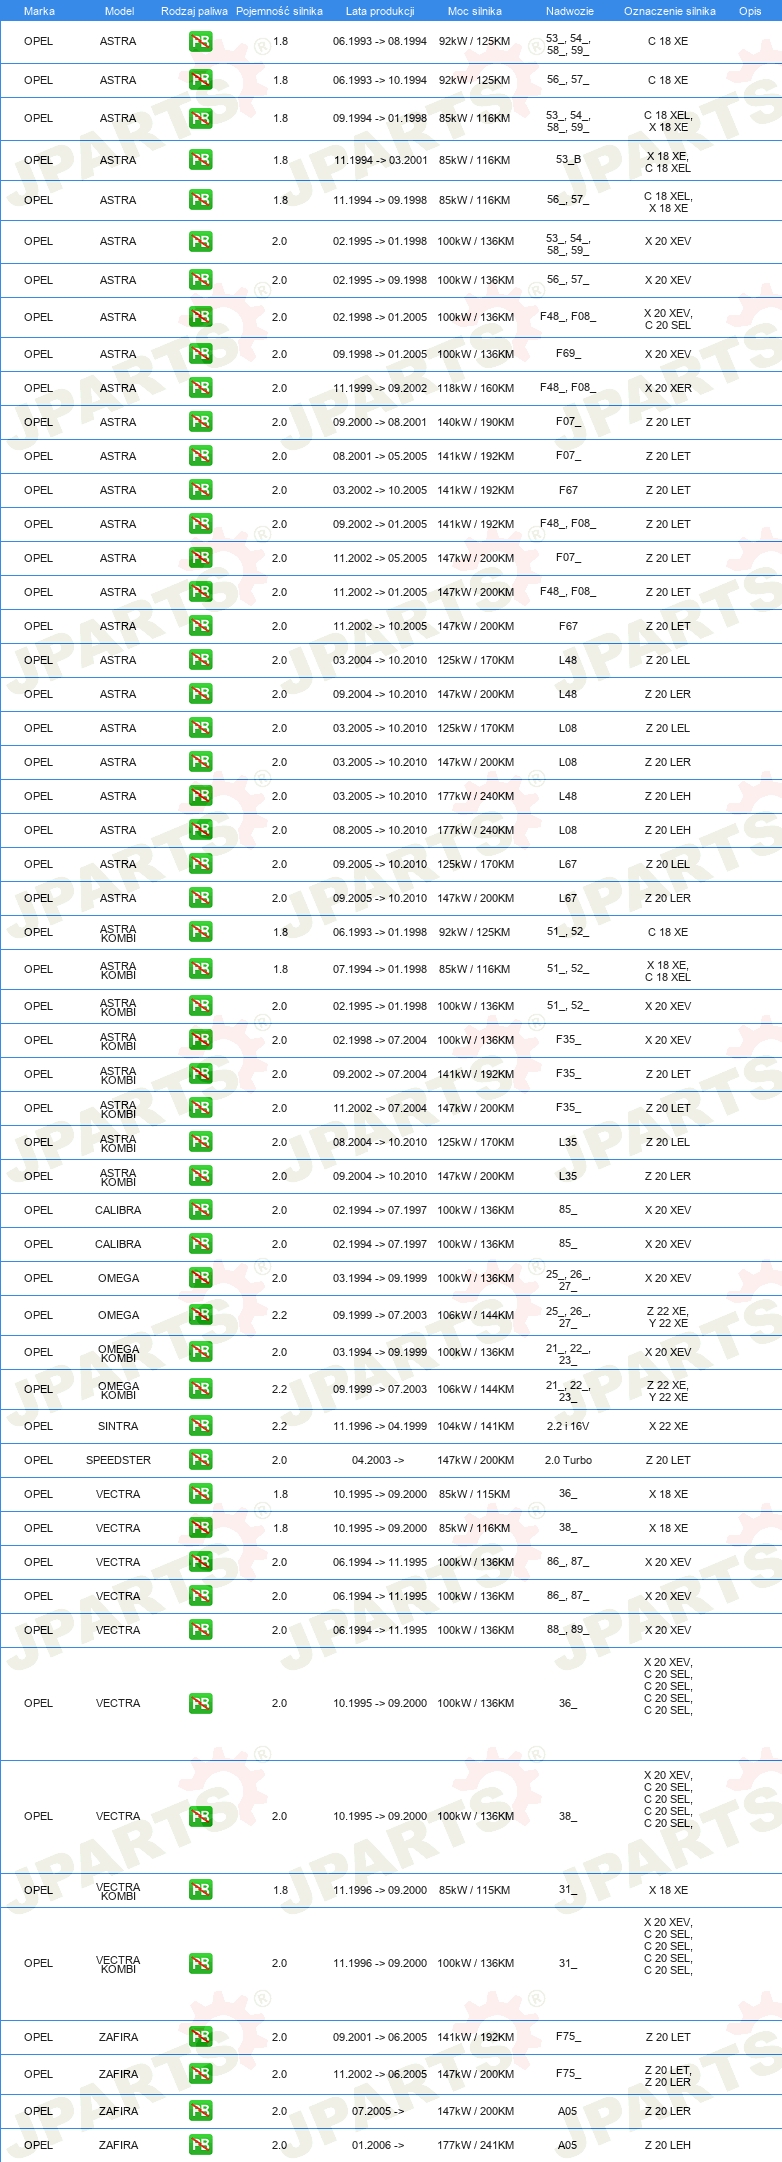Image resolution: width=782 pixels, height=2162 pixels.
Task: Click the fuel icon for ASTRA KOMBI 07.1994 -> 01.1998
Action: 200,969
